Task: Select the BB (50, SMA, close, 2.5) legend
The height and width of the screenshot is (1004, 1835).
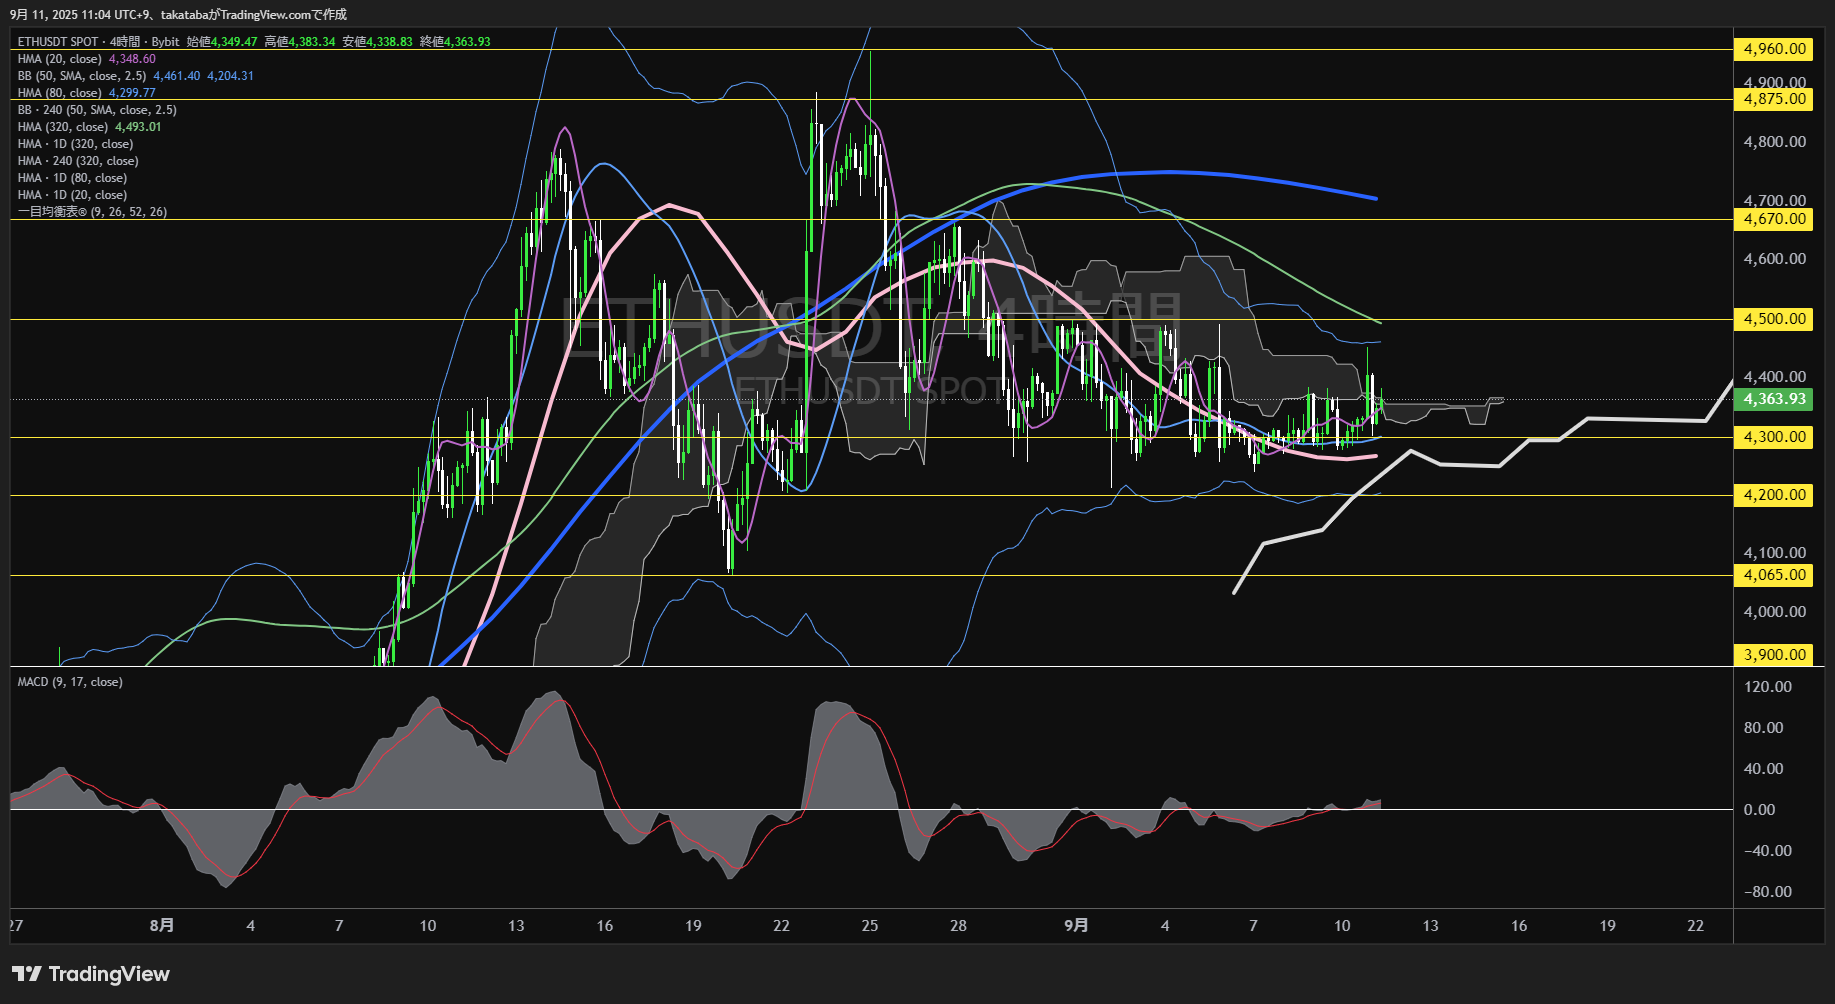Action: tap(82, 76)
